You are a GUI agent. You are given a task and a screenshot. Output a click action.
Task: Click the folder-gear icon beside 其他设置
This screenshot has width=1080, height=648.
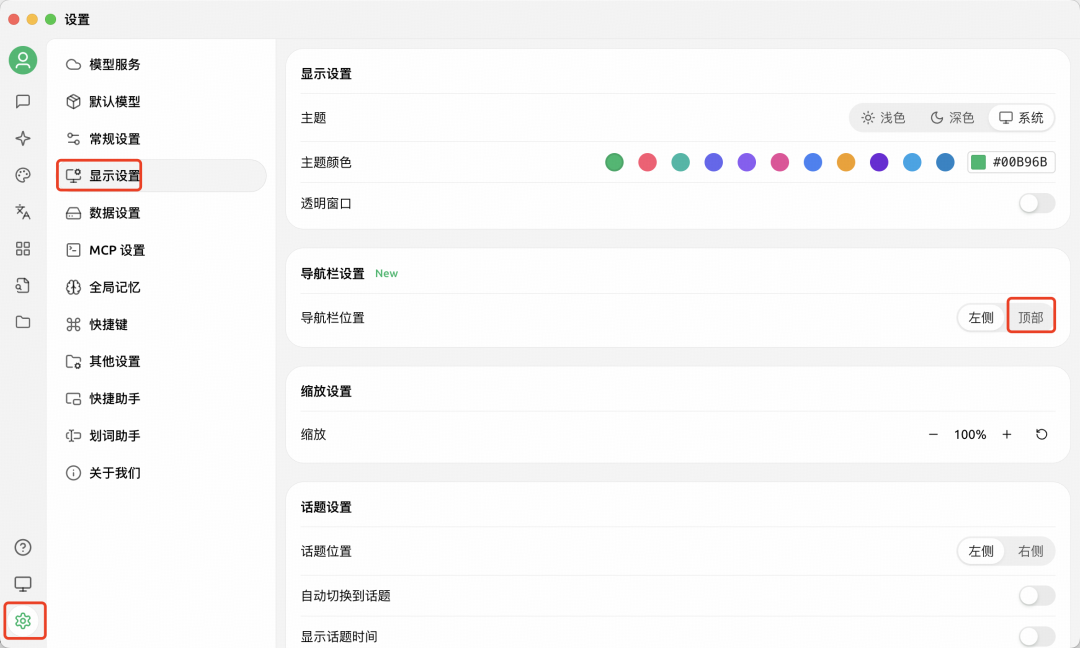pyautogui.click(x=73, y=362)
